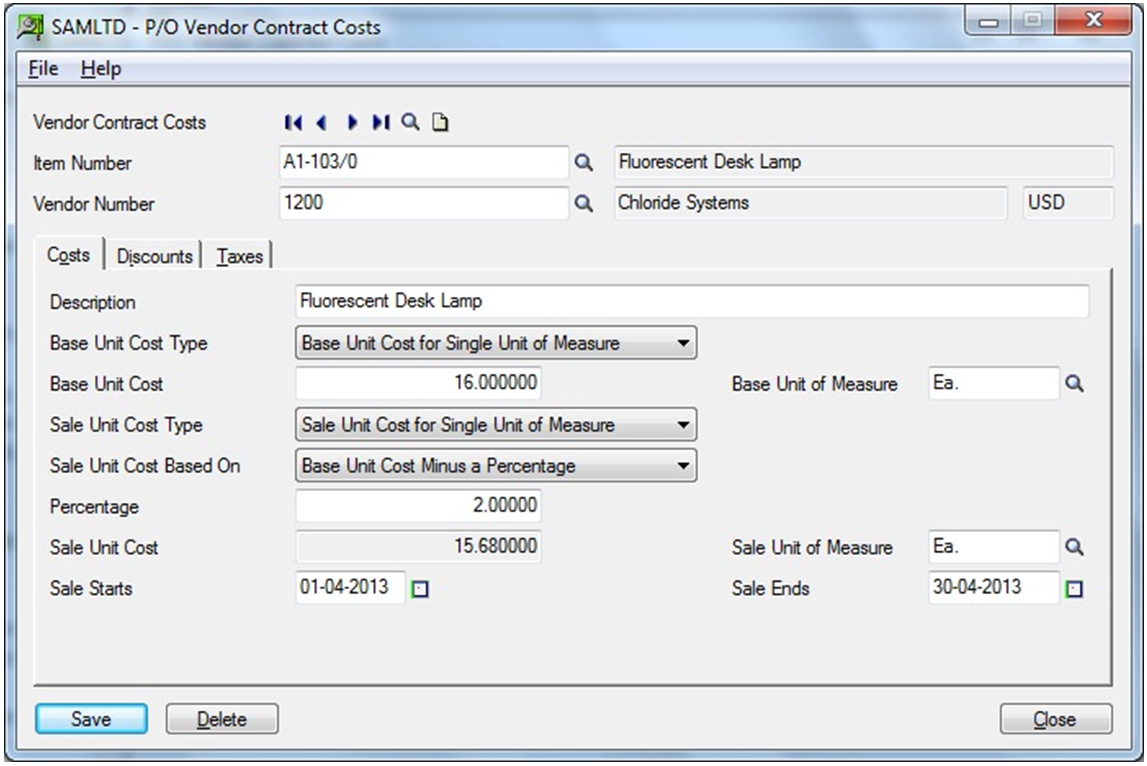Open Sale Starts calendar picker
This screenshot has height=766, width=1147.
(420, 589)
